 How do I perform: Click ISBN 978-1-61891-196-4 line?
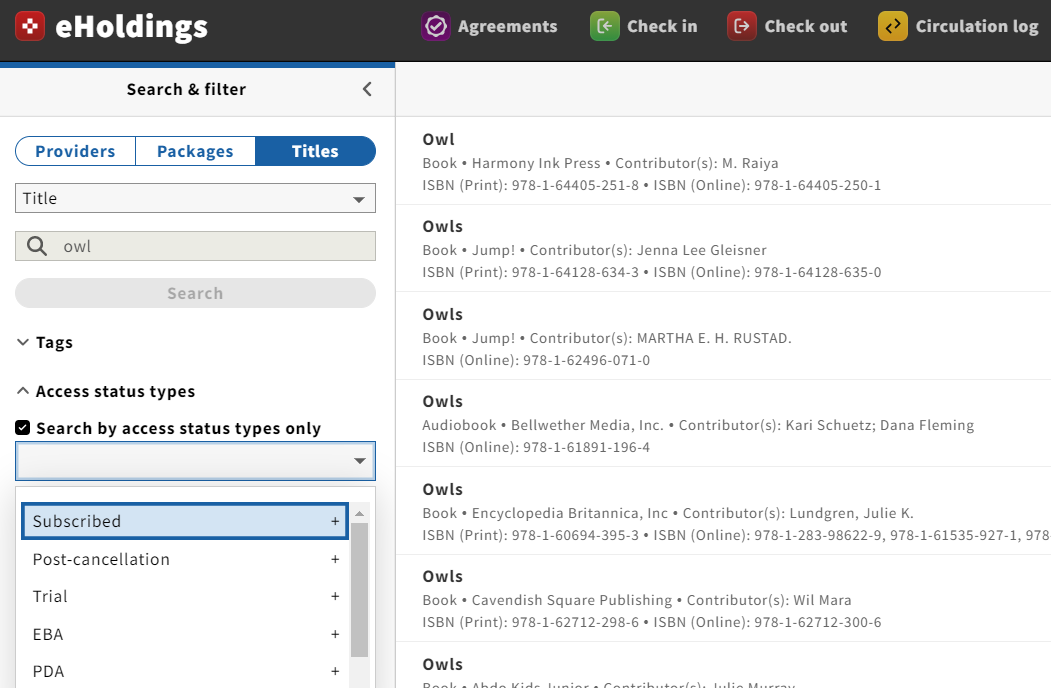click(x=536, y=447)
